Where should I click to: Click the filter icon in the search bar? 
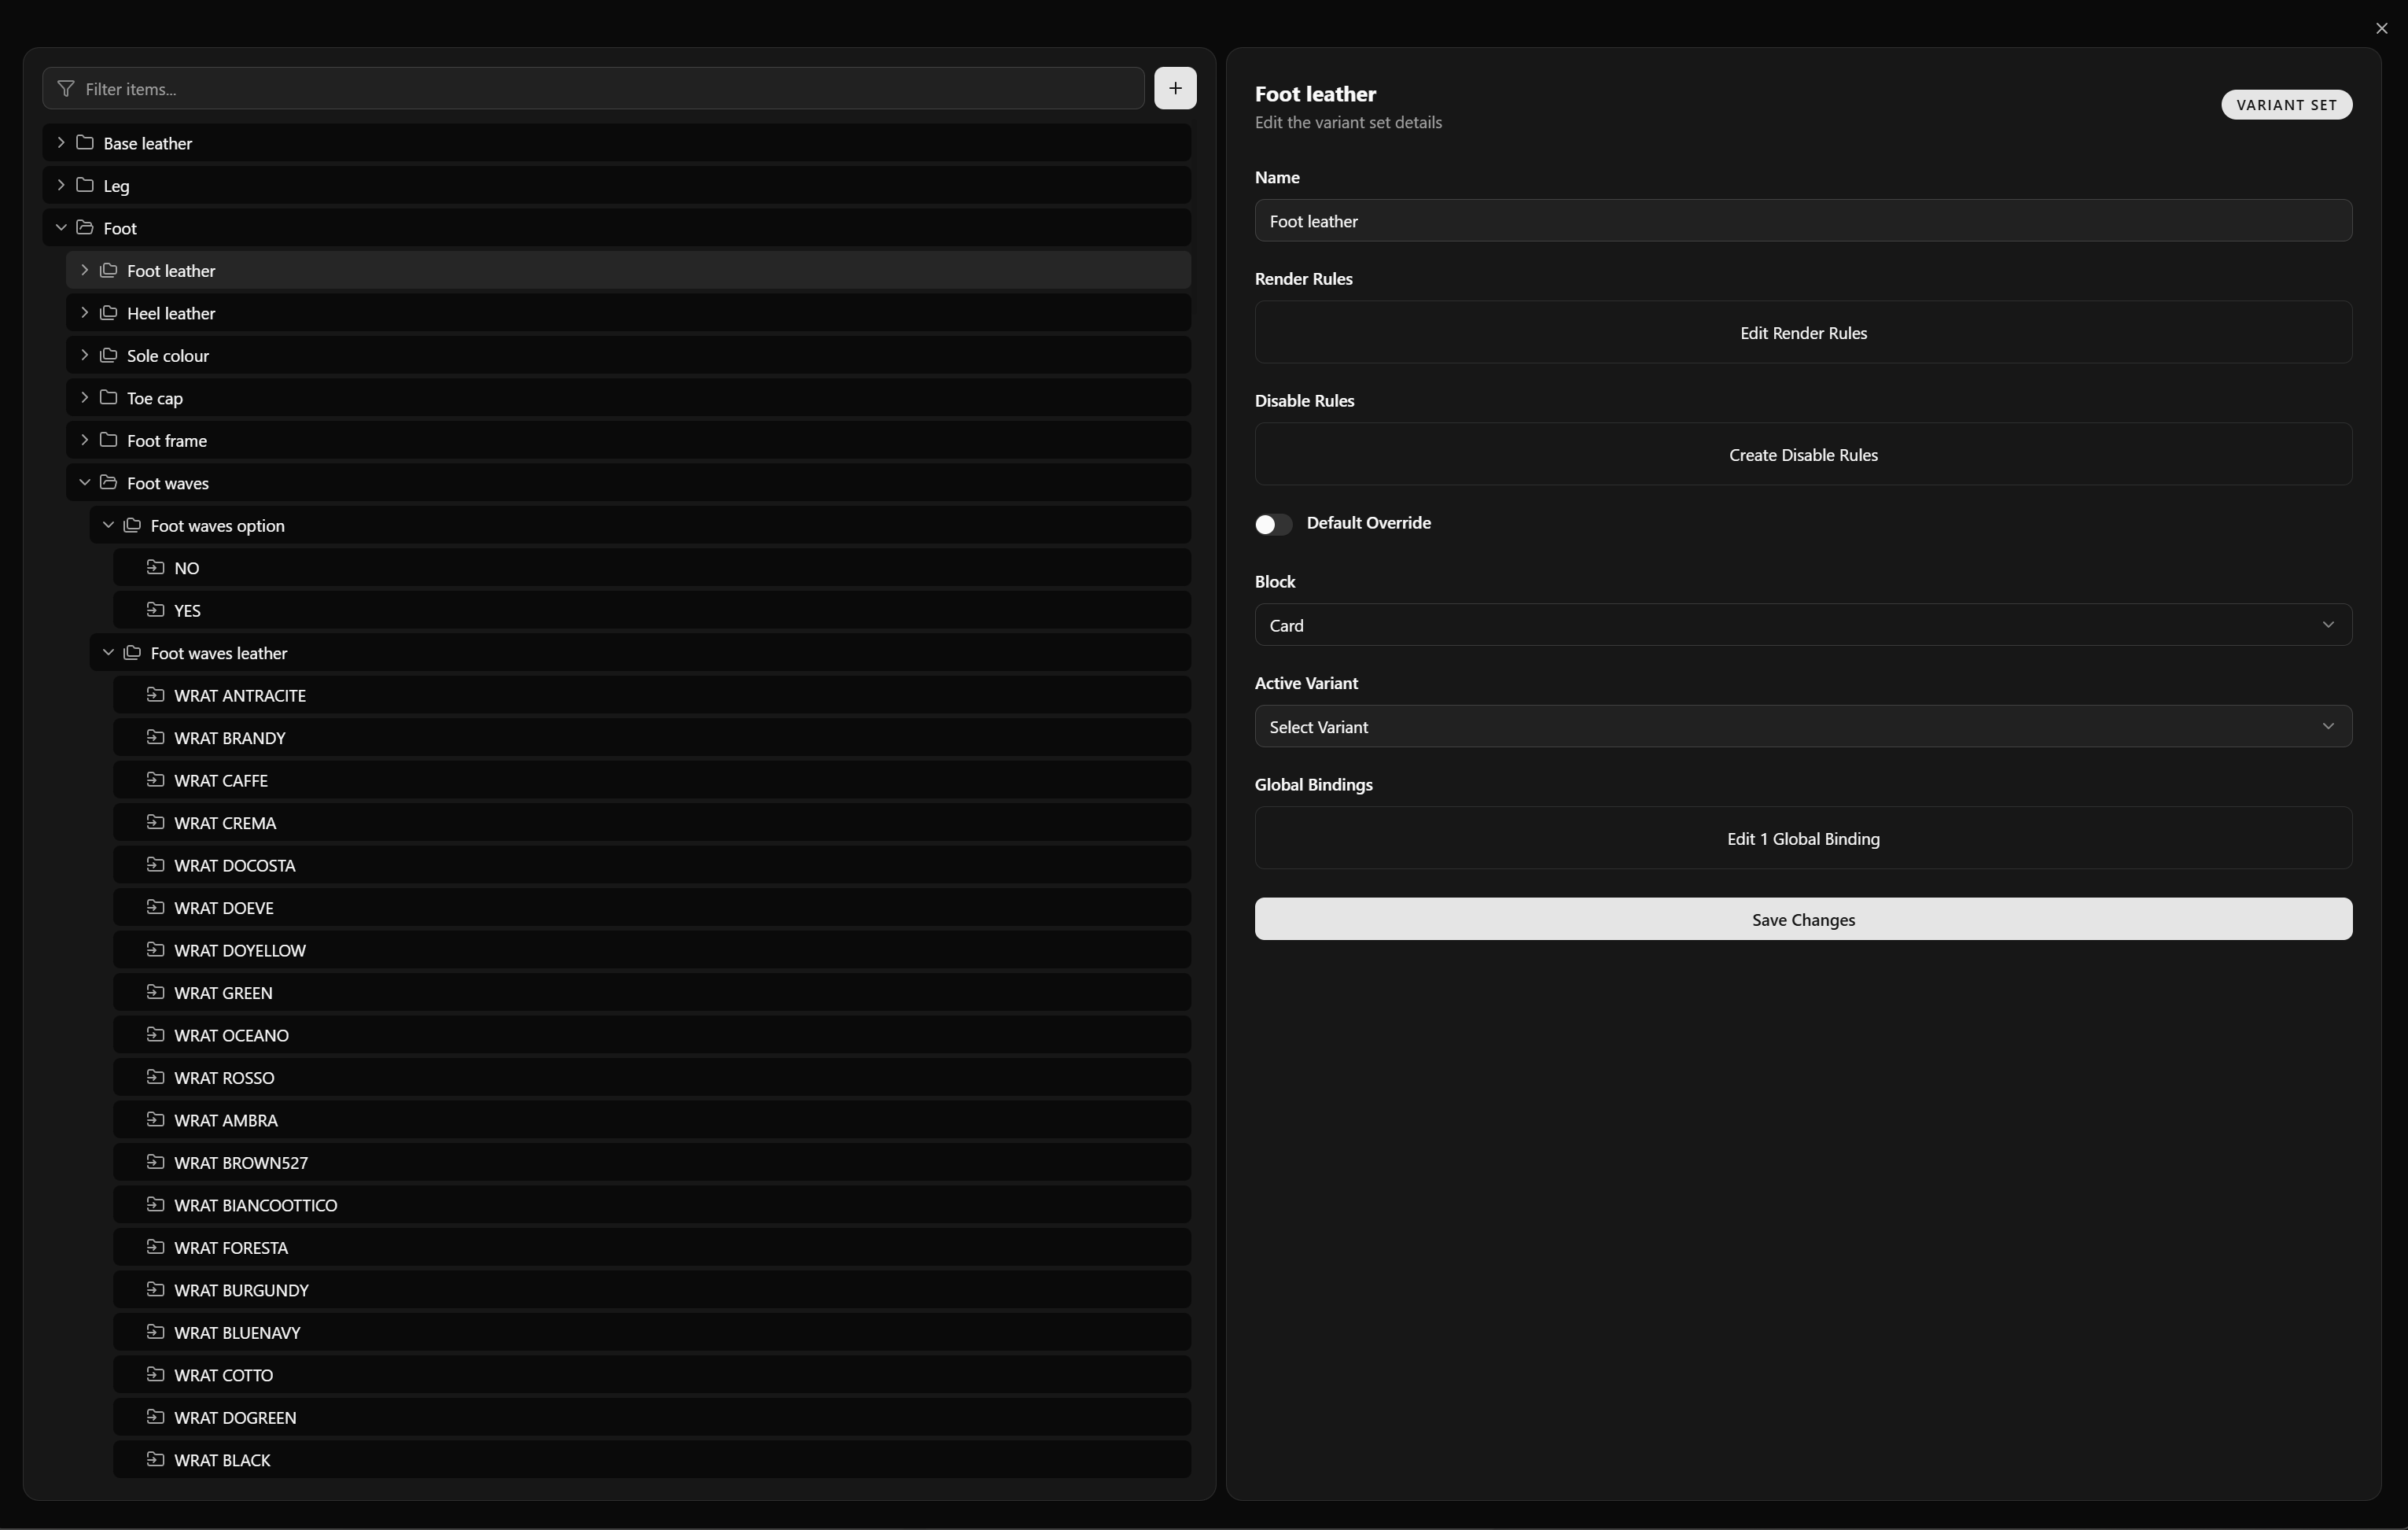click(66, 89)
